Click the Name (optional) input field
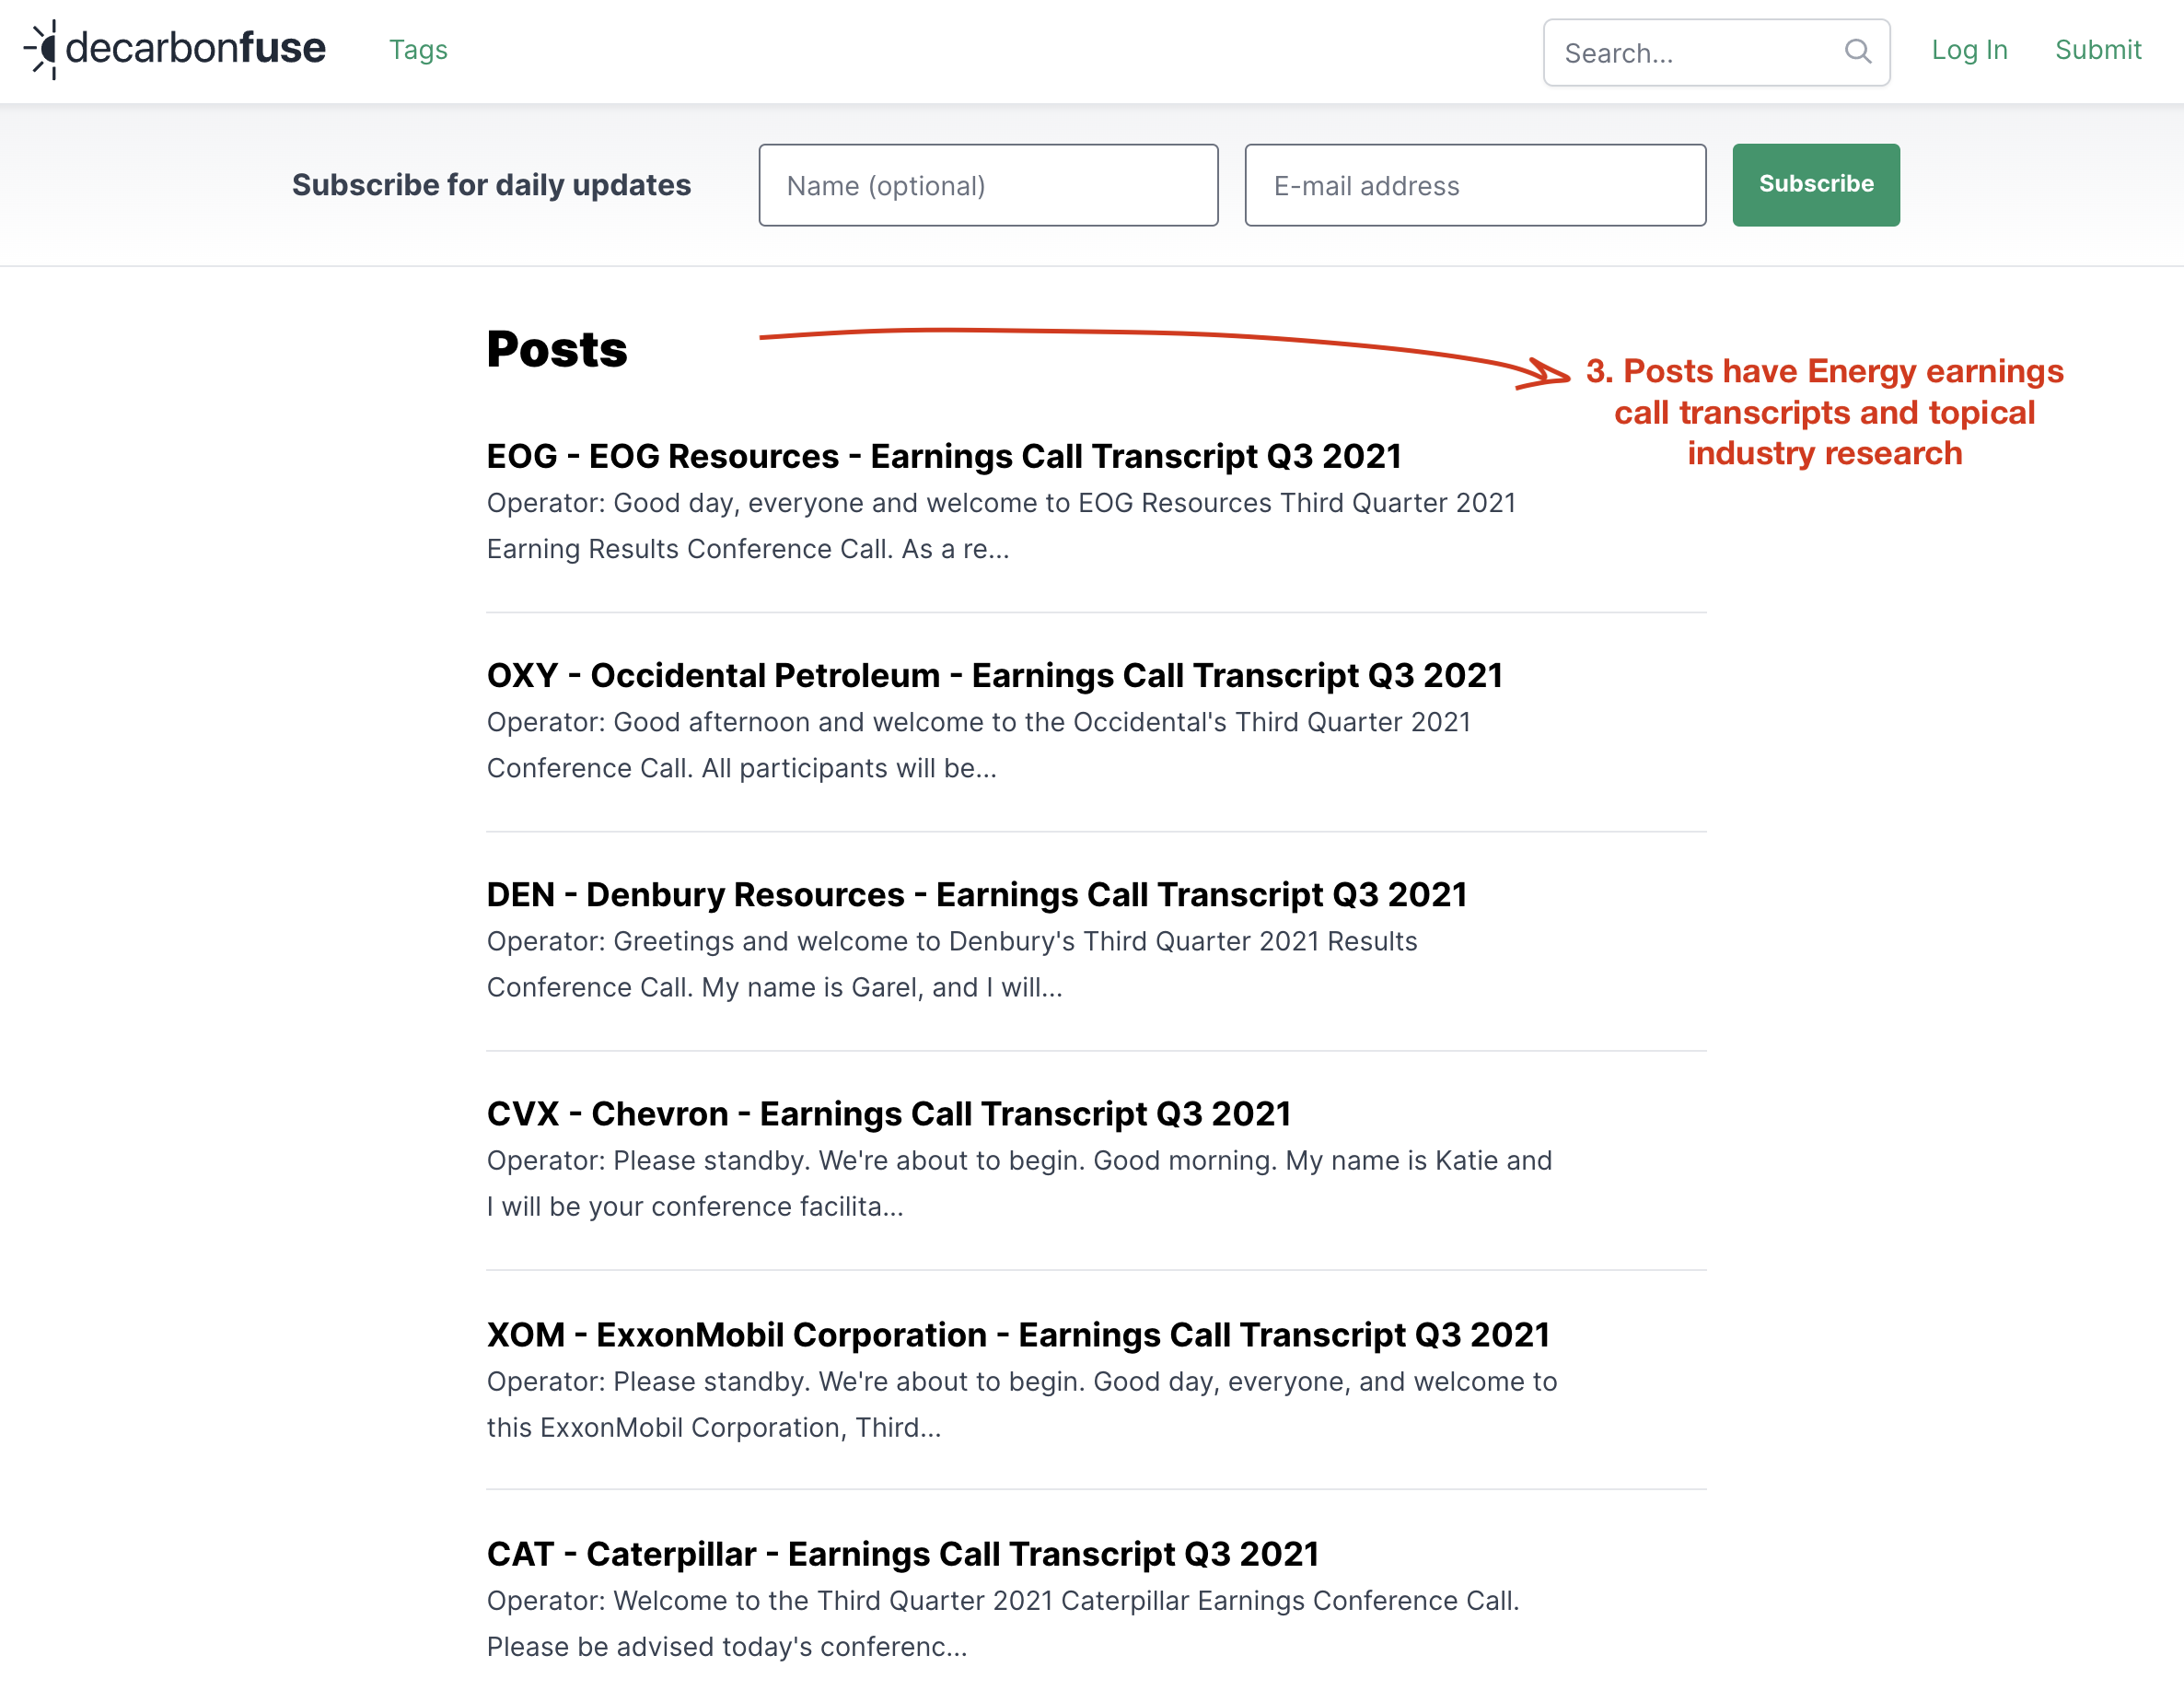Image resolution: width=2184 pixels, height=1702 pixels. [x=987, y=186]
